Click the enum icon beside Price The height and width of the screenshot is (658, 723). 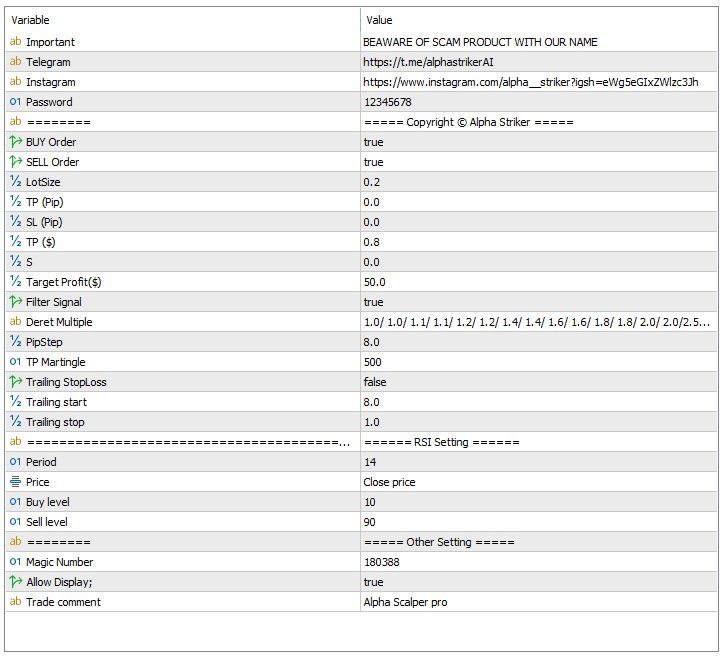(x=16, y=482)
